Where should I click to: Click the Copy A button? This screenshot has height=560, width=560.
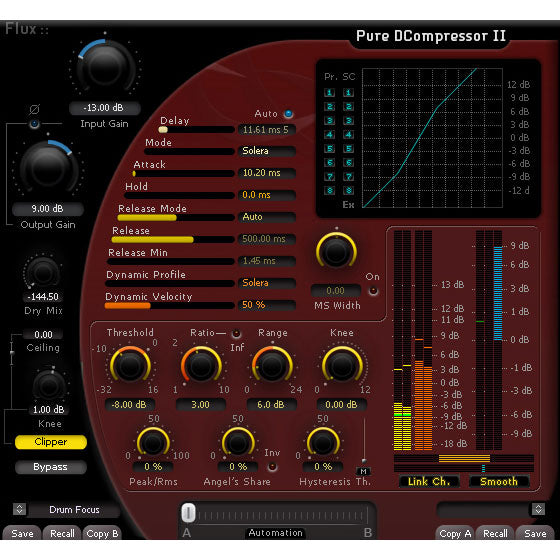point(455,534)
